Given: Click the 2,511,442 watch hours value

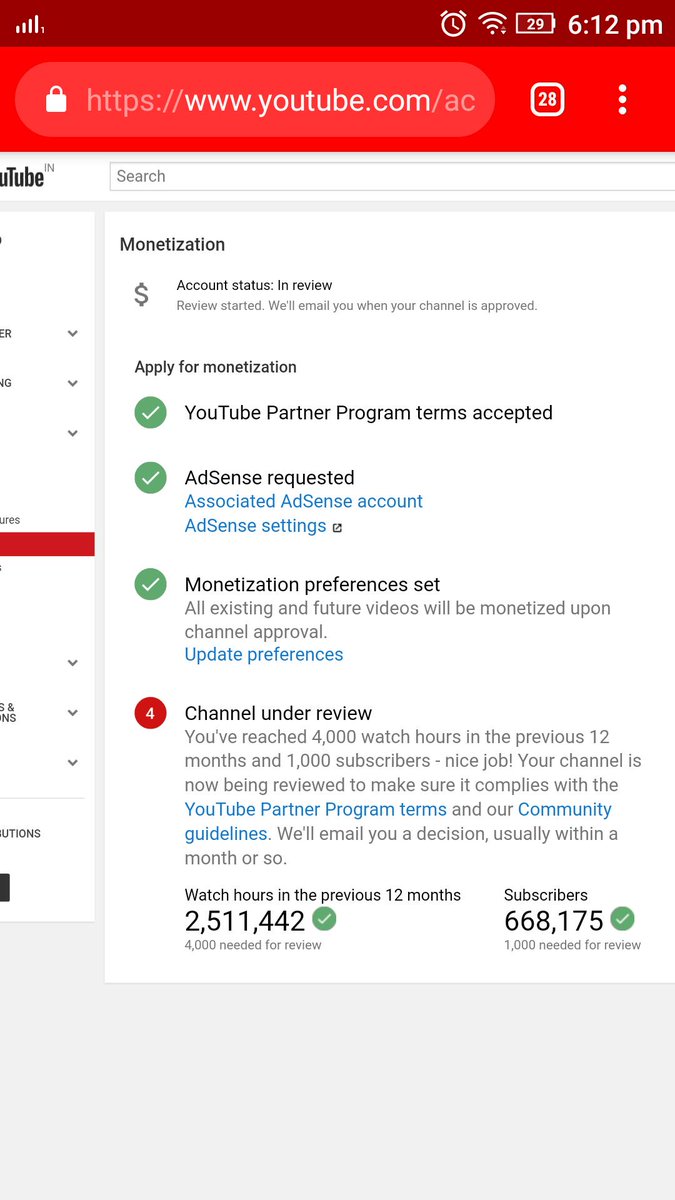Looking at the screenshot, I should point(245,921).
